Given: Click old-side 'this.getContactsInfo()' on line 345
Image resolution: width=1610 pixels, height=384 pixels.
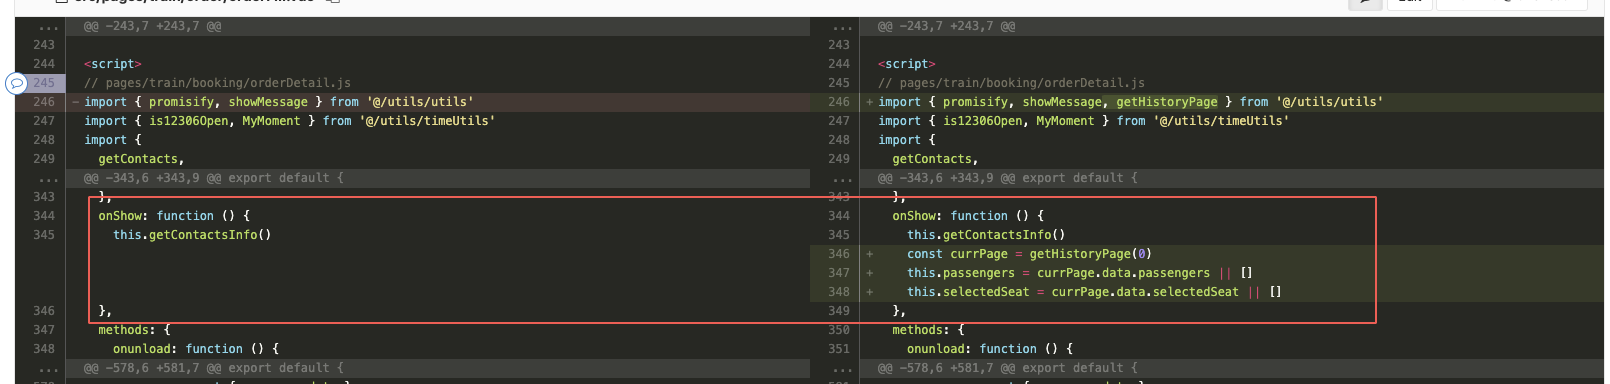Looking at the screenshot, I should (x=192, y=235).
